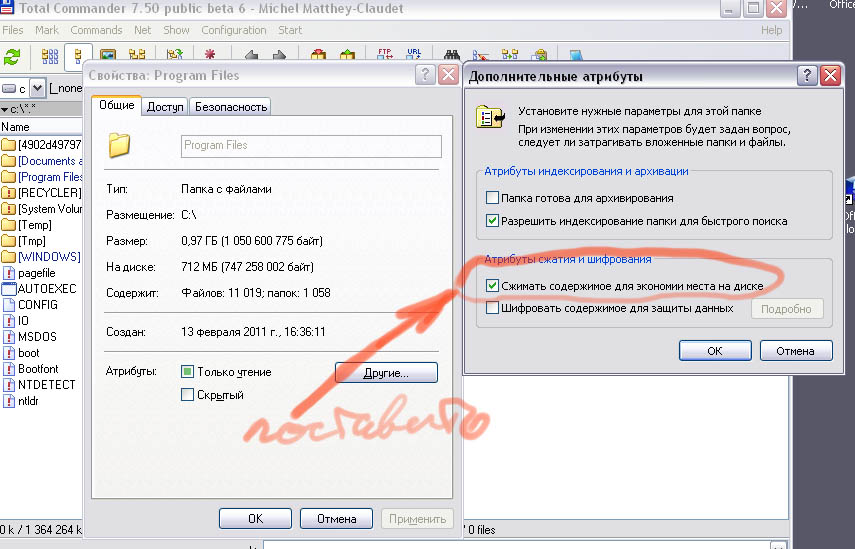Open the Mark menu
The width and height of the screenshot is (855, 549).
pyautogui.click(x=47, y=30)
